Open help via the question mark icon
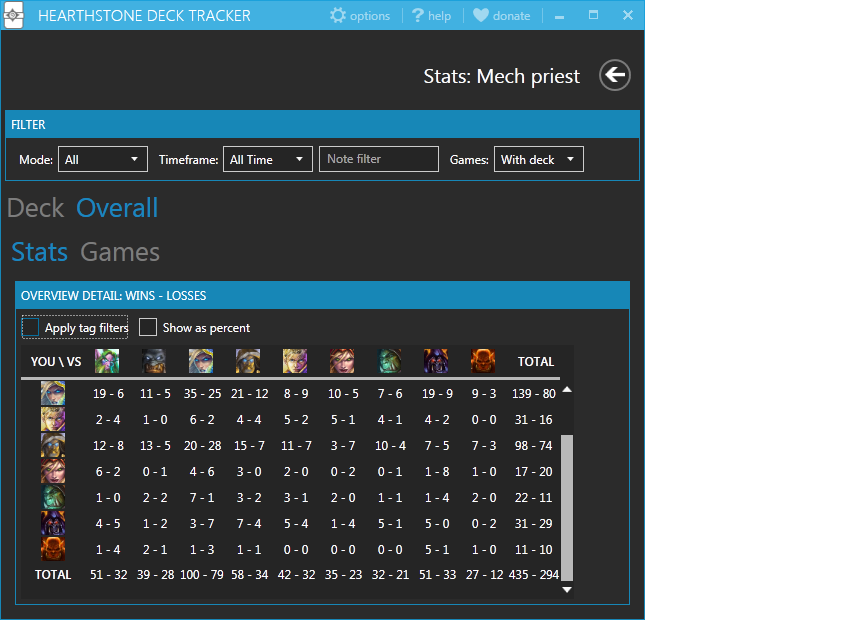 (418, 15)
